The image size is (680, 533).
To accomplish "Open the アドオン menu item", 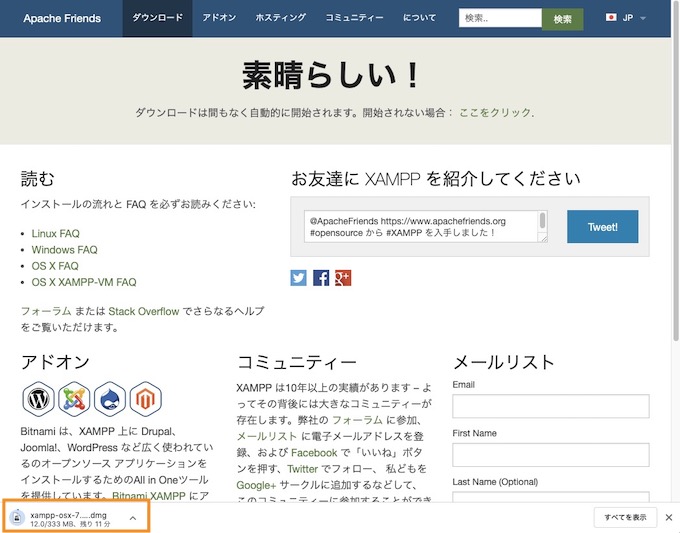I will coord(219,18).
